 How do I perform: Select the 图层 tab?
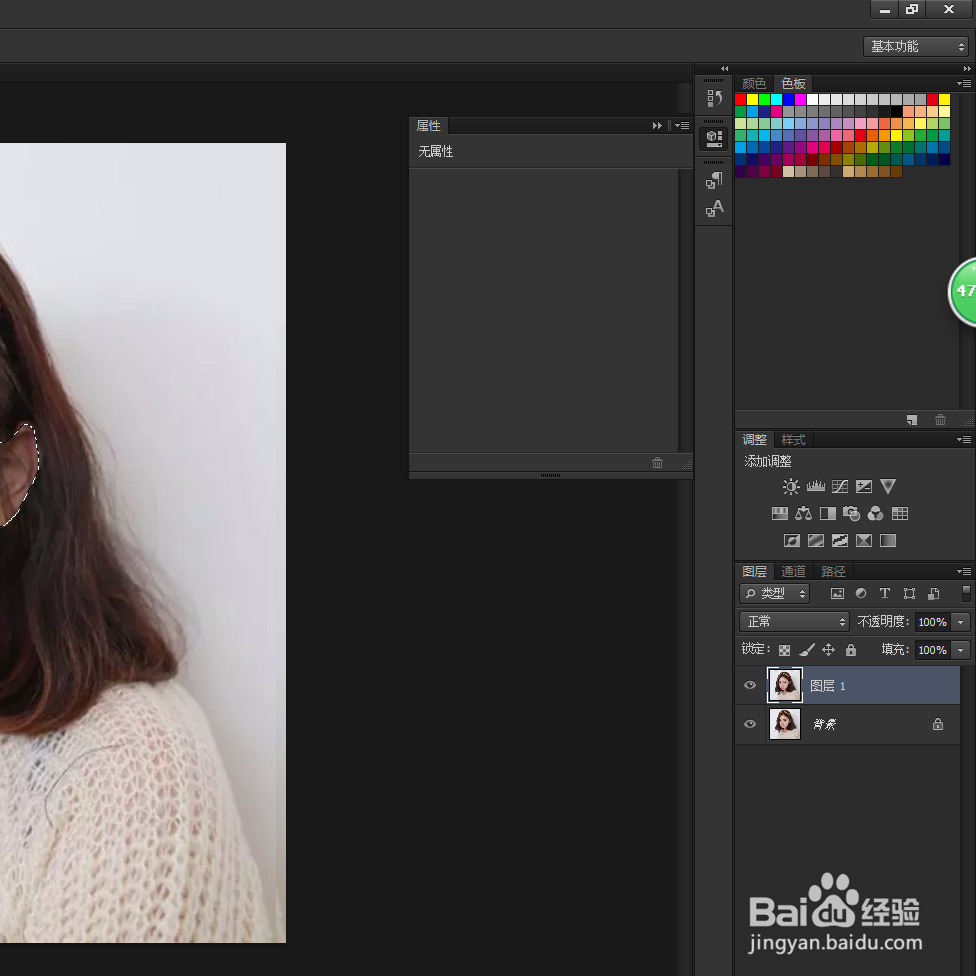[x=754, y=571]
